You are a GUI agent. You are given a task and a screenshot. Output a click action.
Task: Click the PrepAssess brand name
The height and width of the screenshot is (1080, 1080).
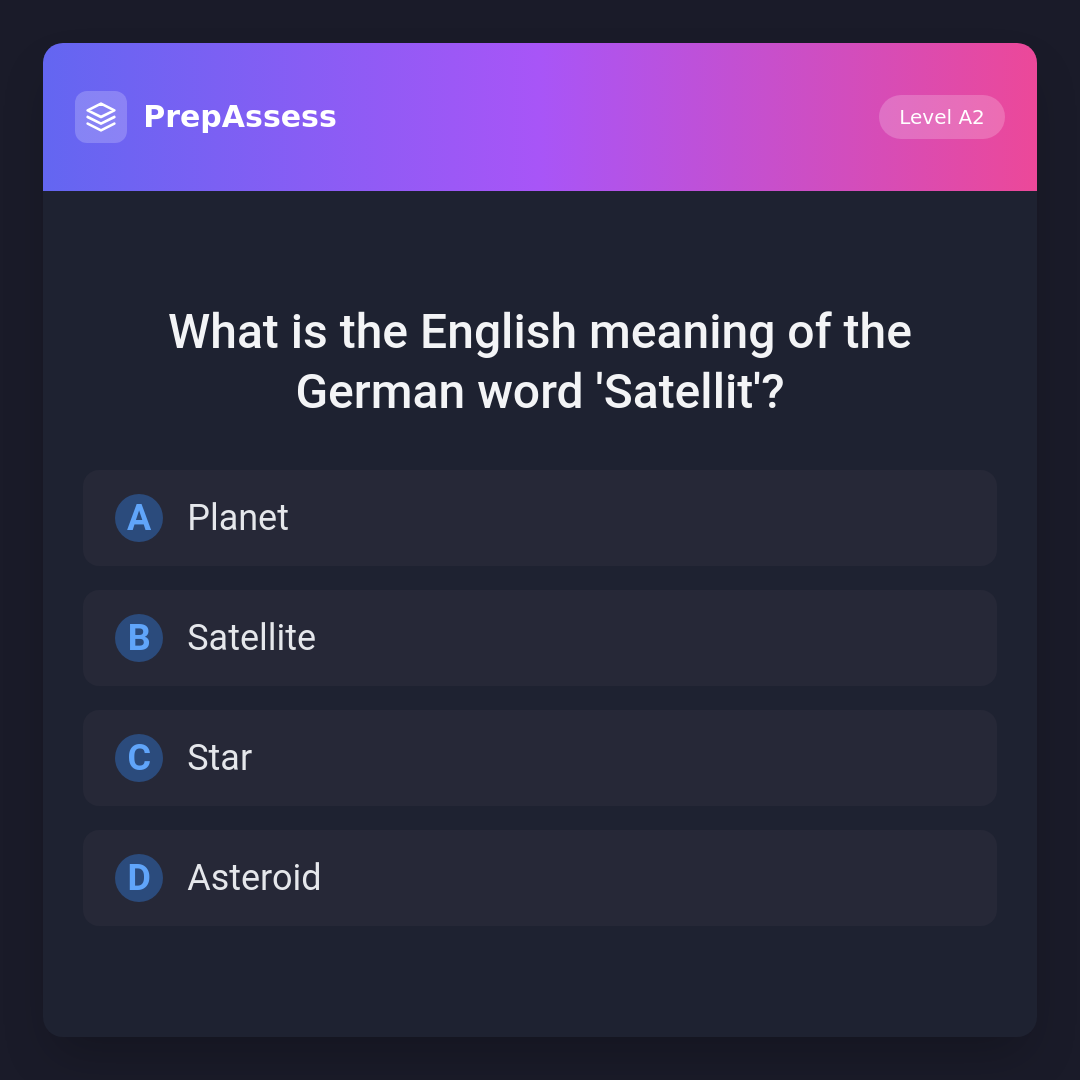240,117
